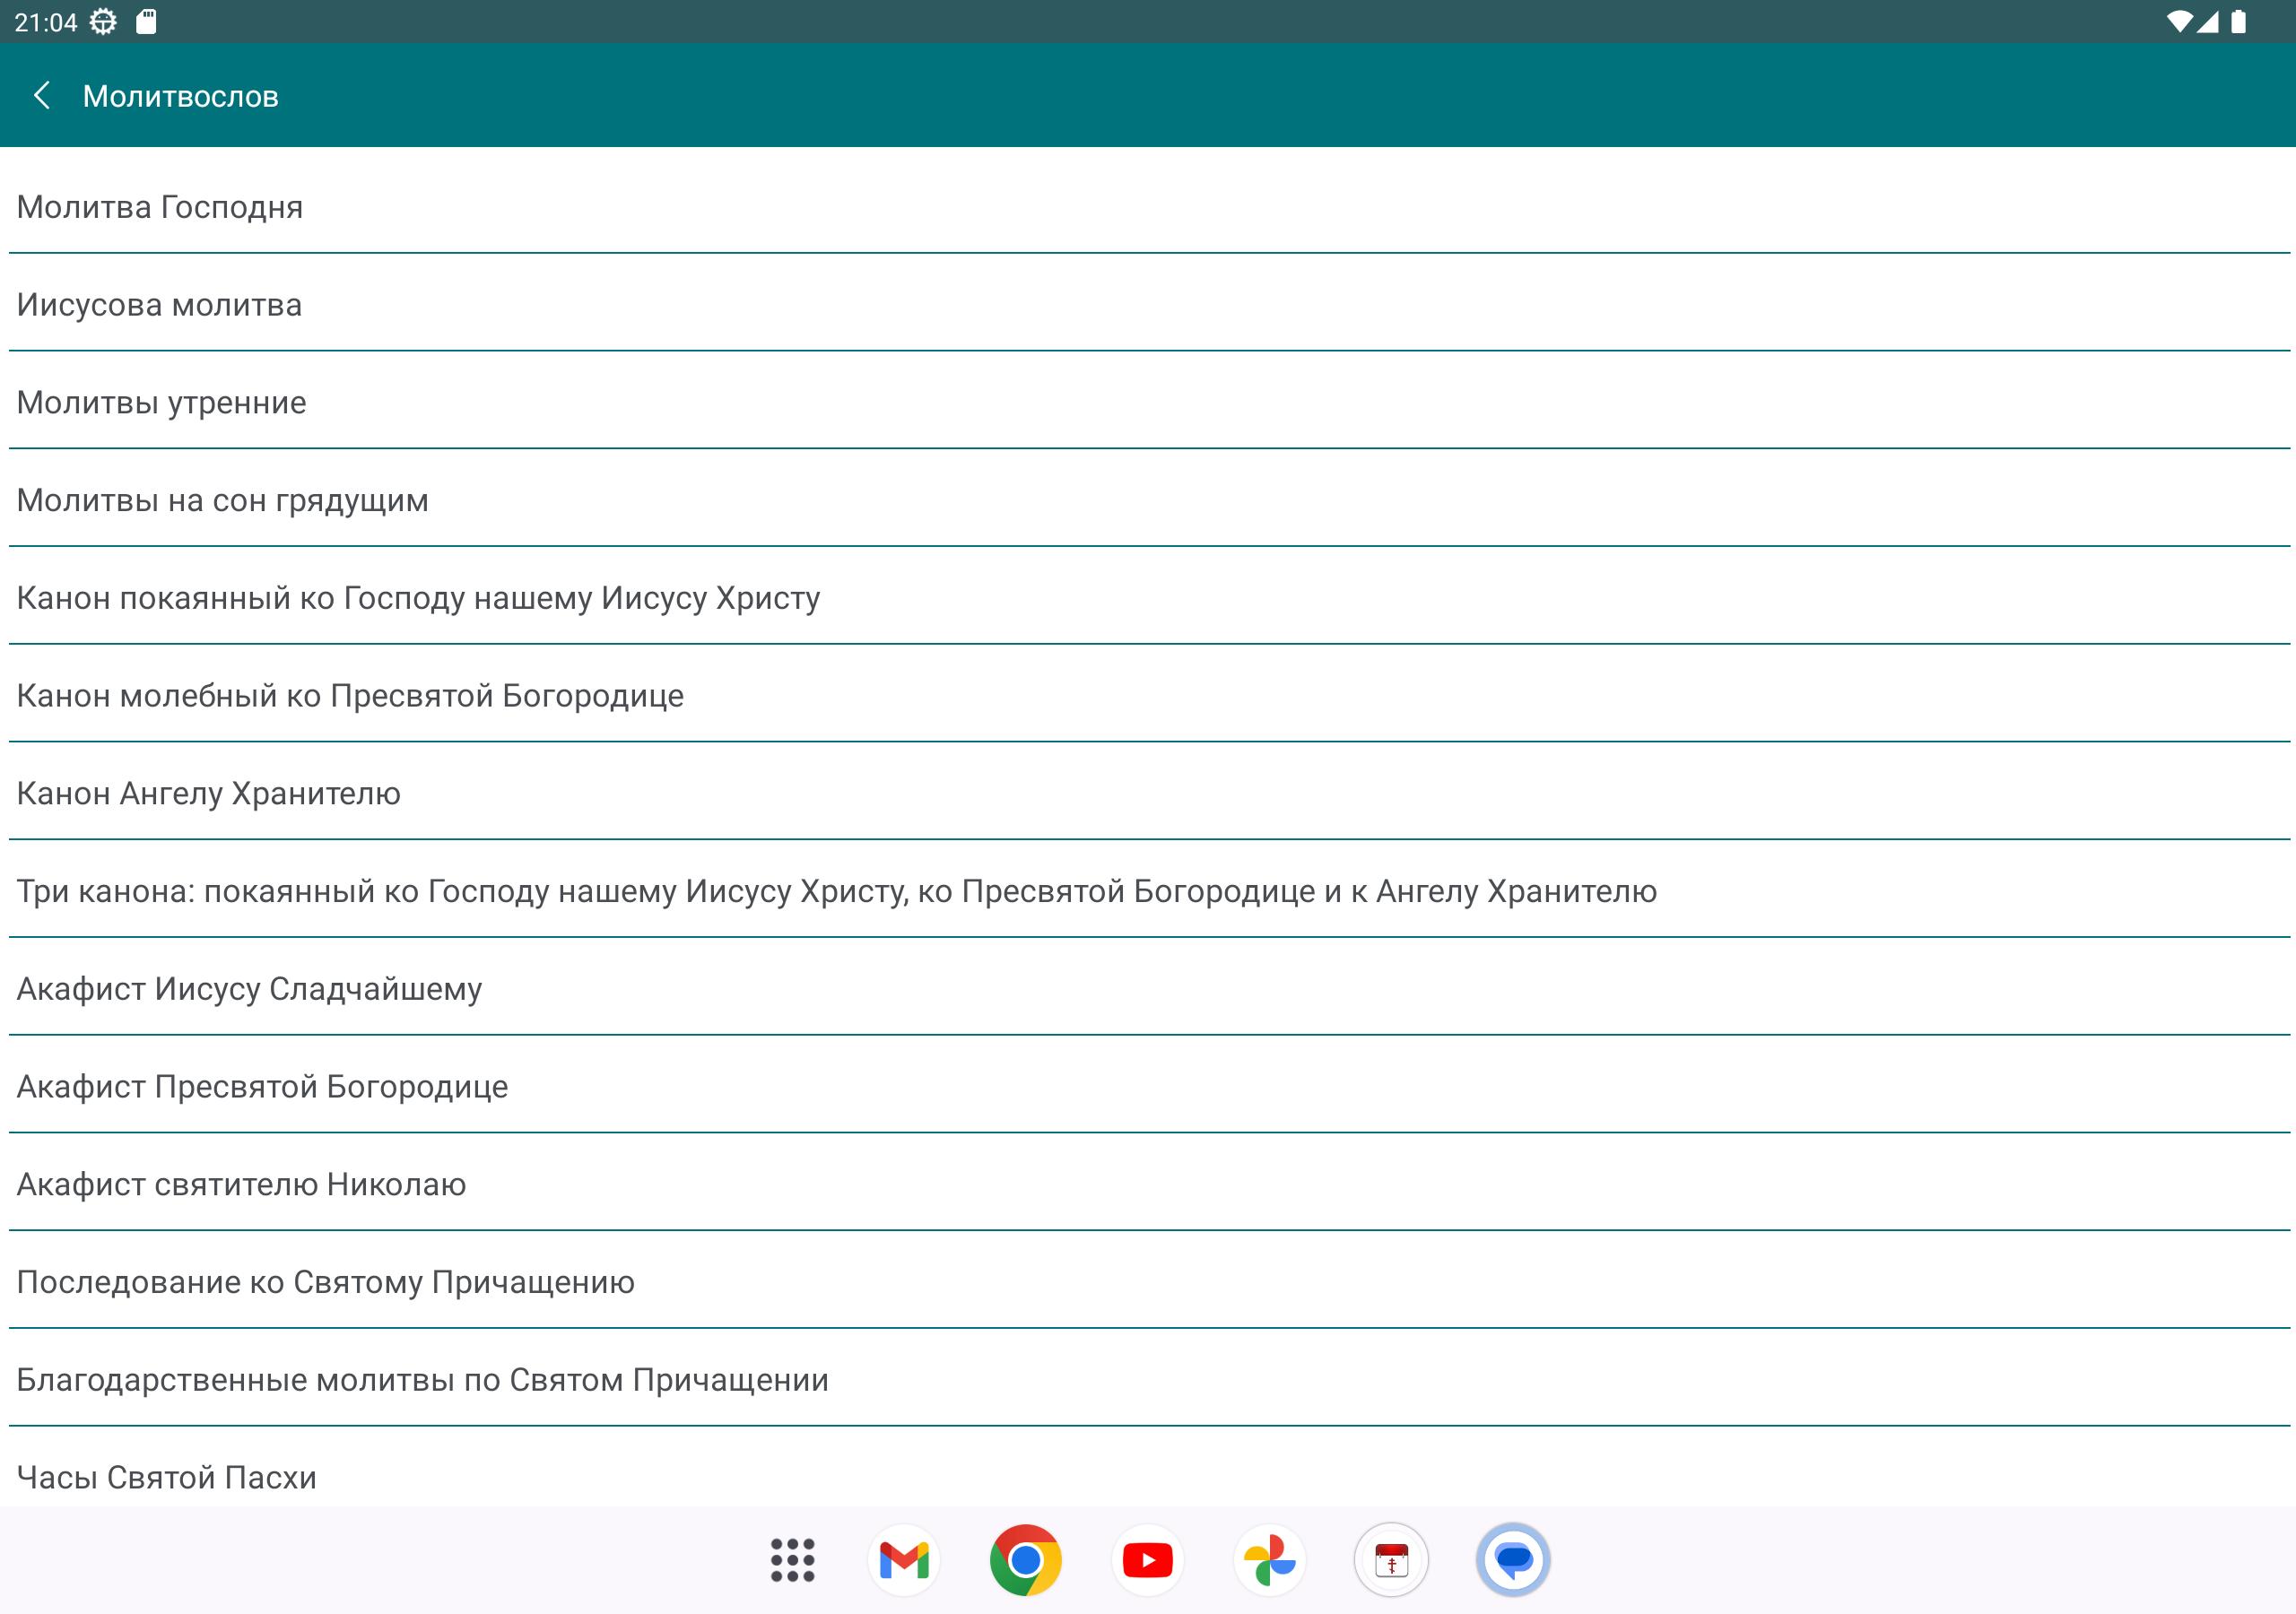This screenshot has width=2296, height=1614.
Task: Select Акафист Иисусу Сладчайшему
Action: (x=250, y=989)
